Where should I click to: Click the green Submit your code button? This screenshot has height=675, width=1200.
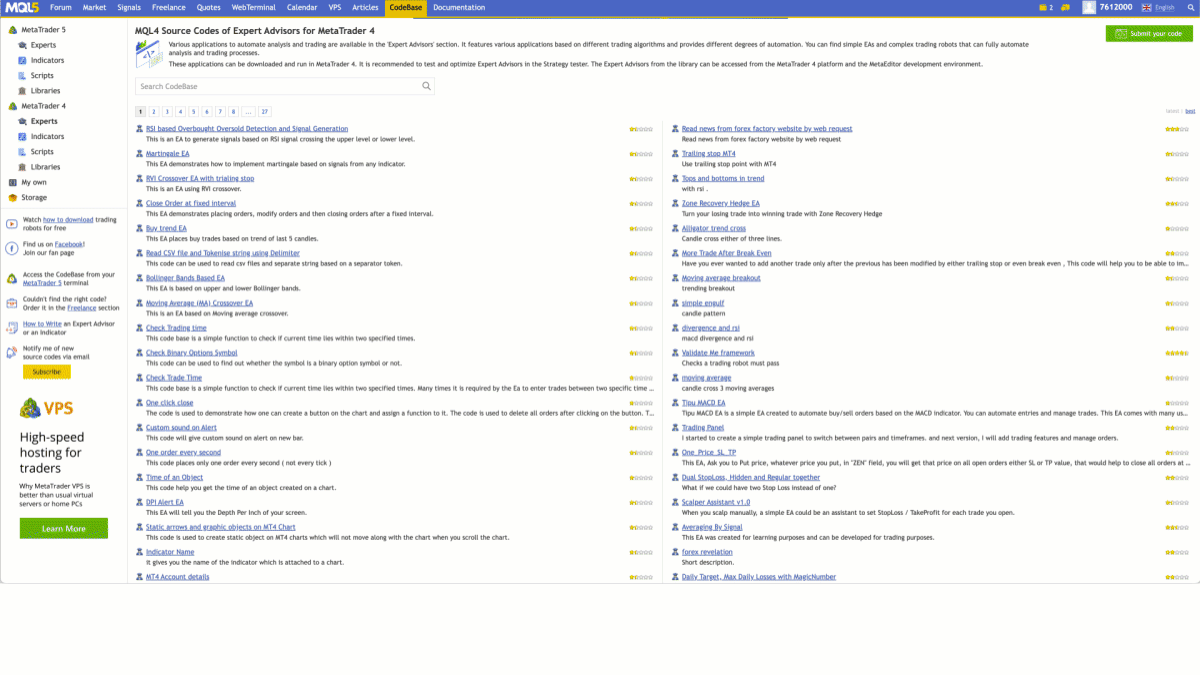click(1149, 33)
